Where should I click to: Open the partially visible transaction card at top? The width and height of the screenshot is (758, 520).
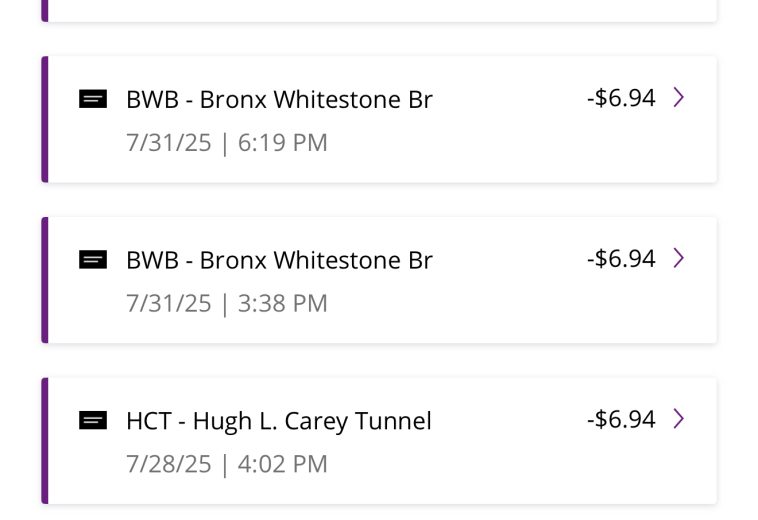380,9
